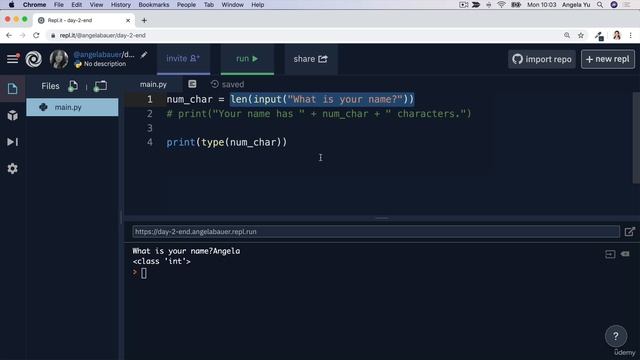Close the Repl.it day-2-end tab
The image size is (640, 360).
[128, 20]
